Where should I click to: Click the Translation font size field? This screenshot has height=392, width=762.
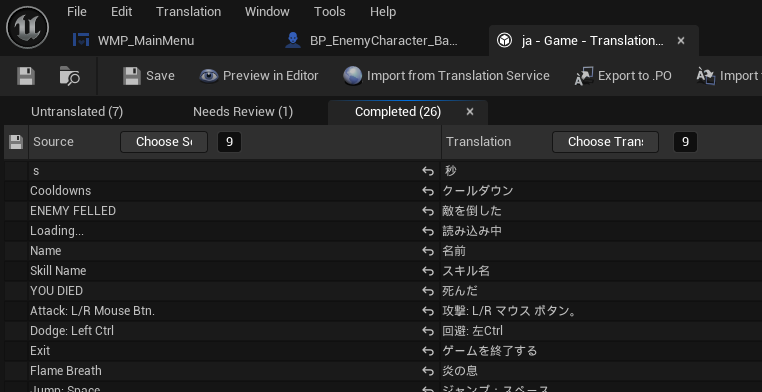point(685,142)
